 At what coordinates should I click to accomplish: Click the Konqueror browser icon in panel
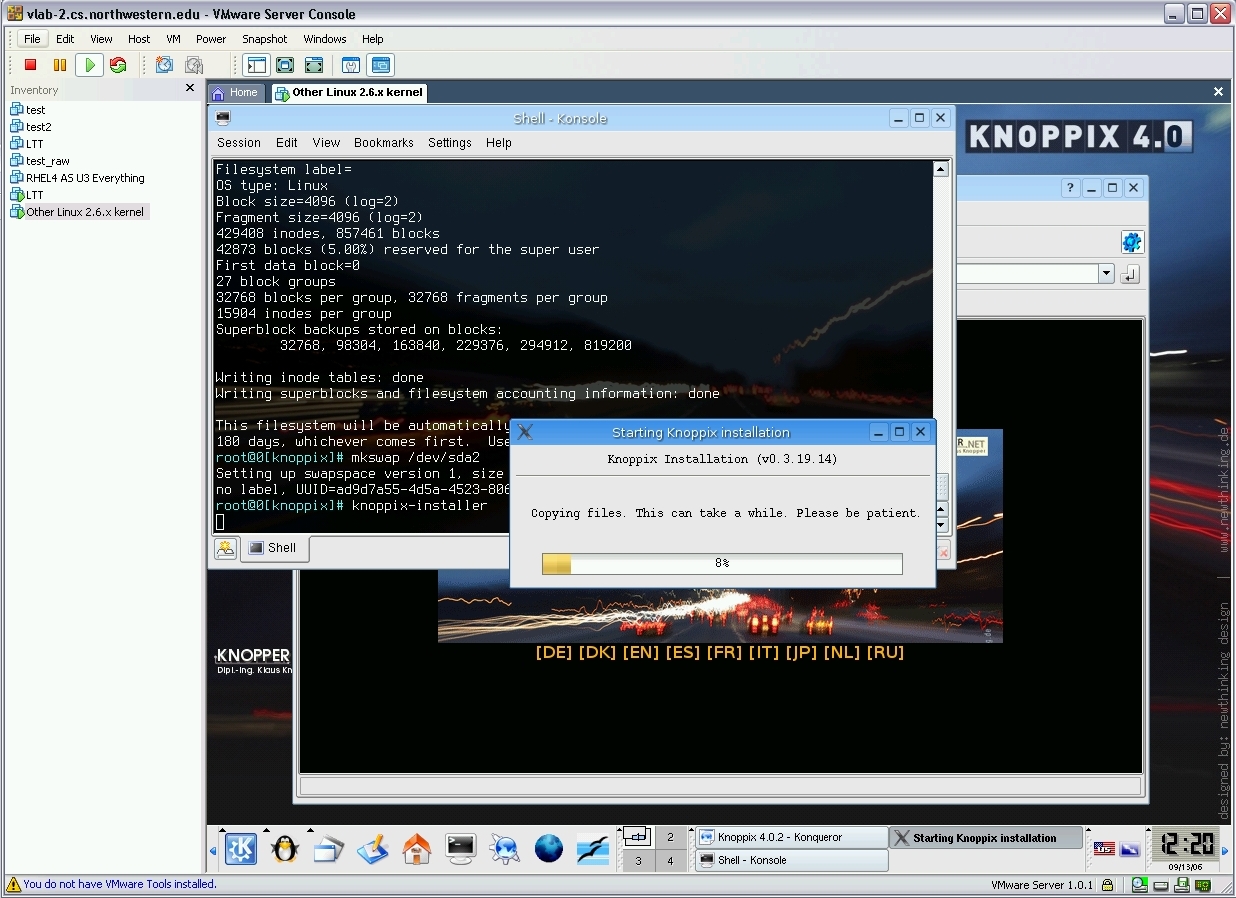click(x=504, y=849)
